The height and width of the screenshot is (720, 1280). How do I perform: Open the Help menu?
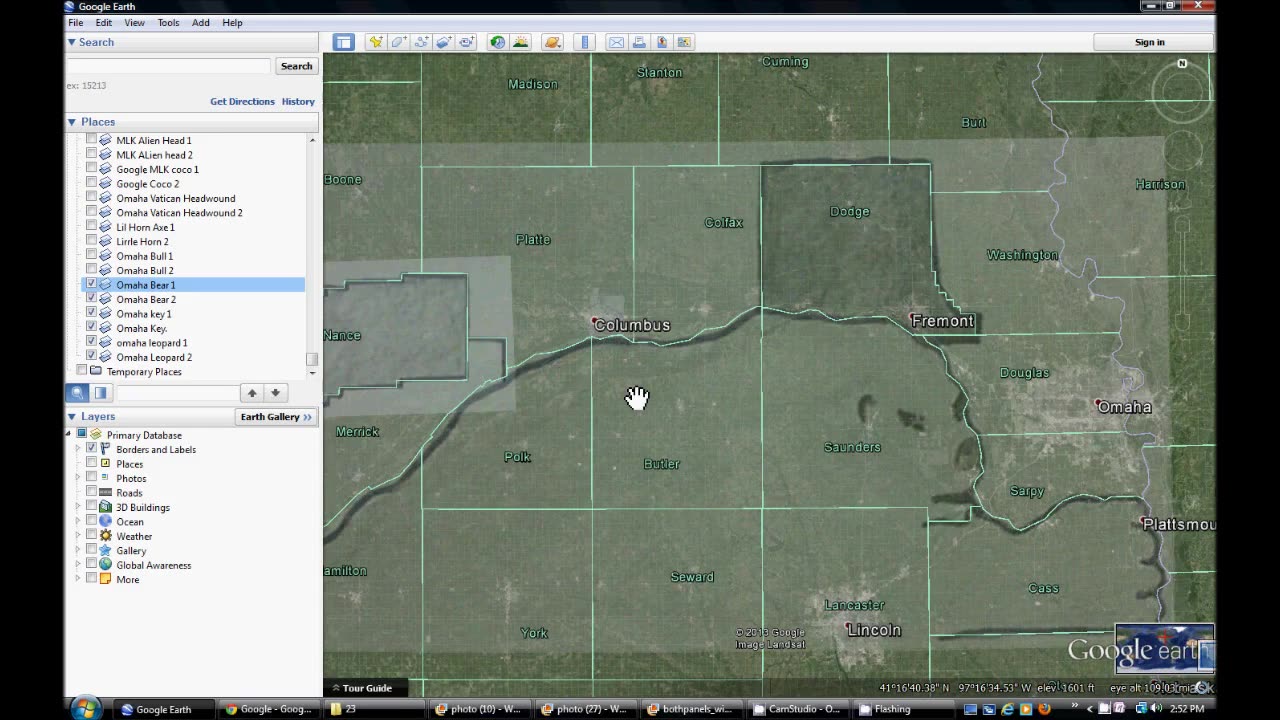(x=232, y=22)
